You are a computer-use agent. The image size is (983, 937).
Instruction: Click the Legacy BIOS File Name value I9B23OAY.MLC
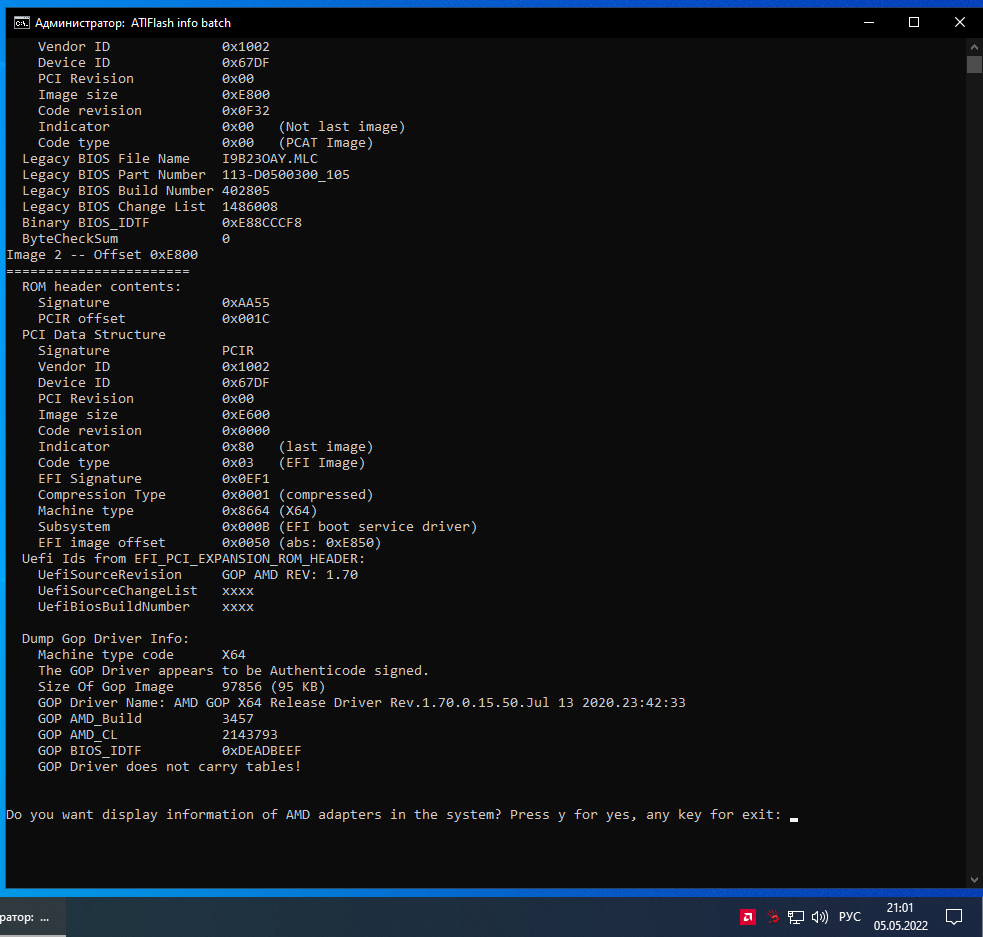(270, 159)
